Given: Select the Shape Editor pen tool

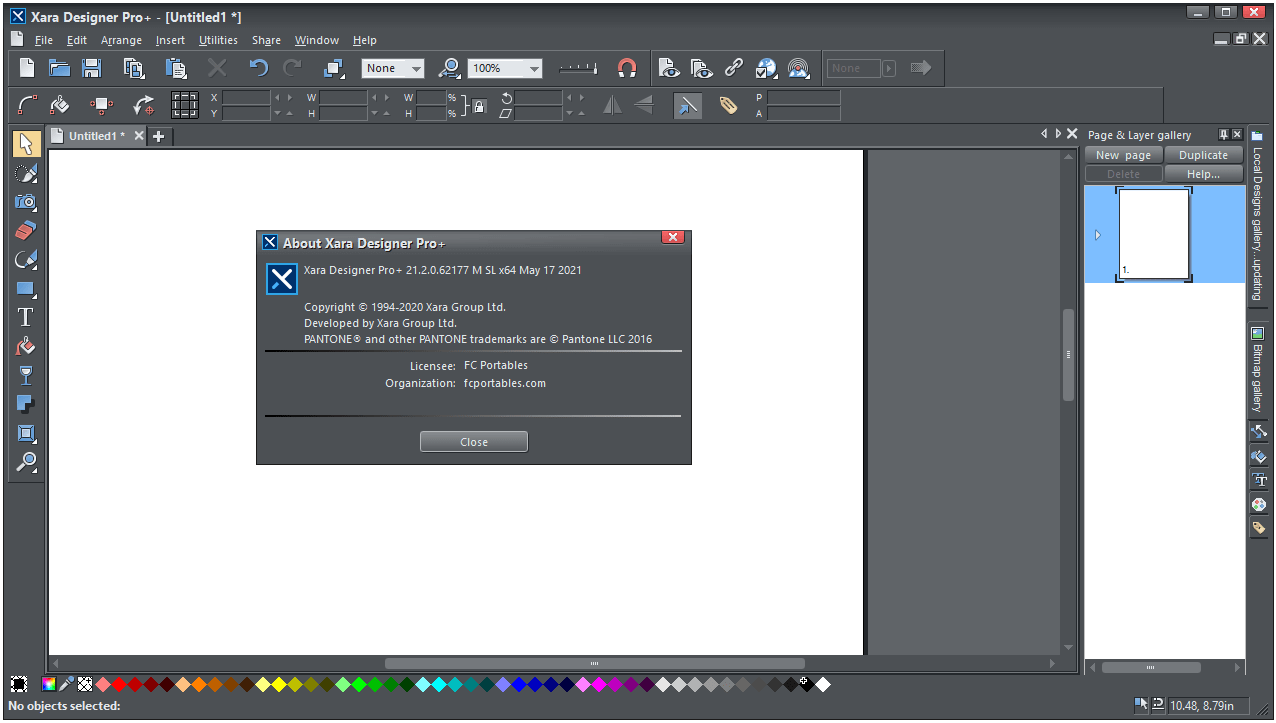Looking at the screenshot, I should point(27,260).
